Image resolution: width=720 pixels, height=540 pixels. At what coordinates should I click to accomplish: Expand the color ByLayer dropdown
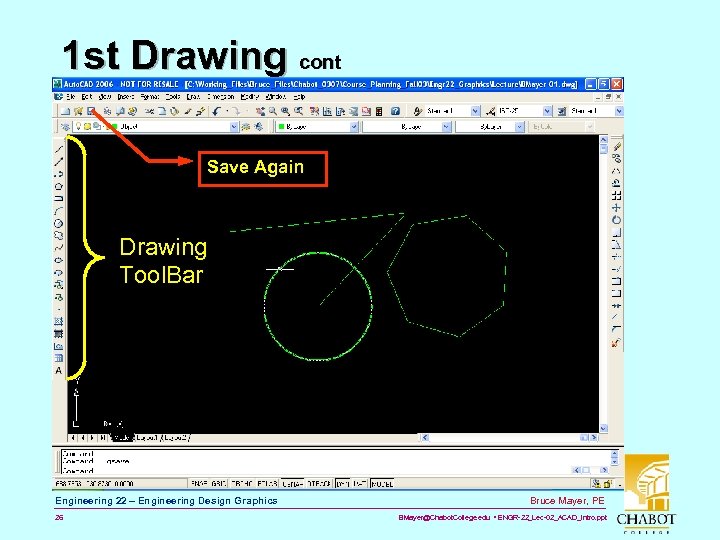354,127
